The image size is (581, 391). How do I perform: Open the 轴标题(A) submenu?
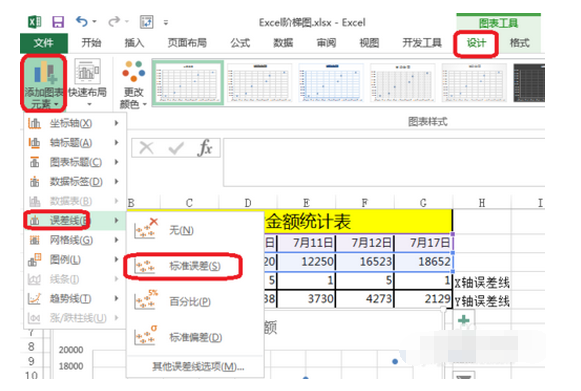pyautogui.click(x=75, y=143)
